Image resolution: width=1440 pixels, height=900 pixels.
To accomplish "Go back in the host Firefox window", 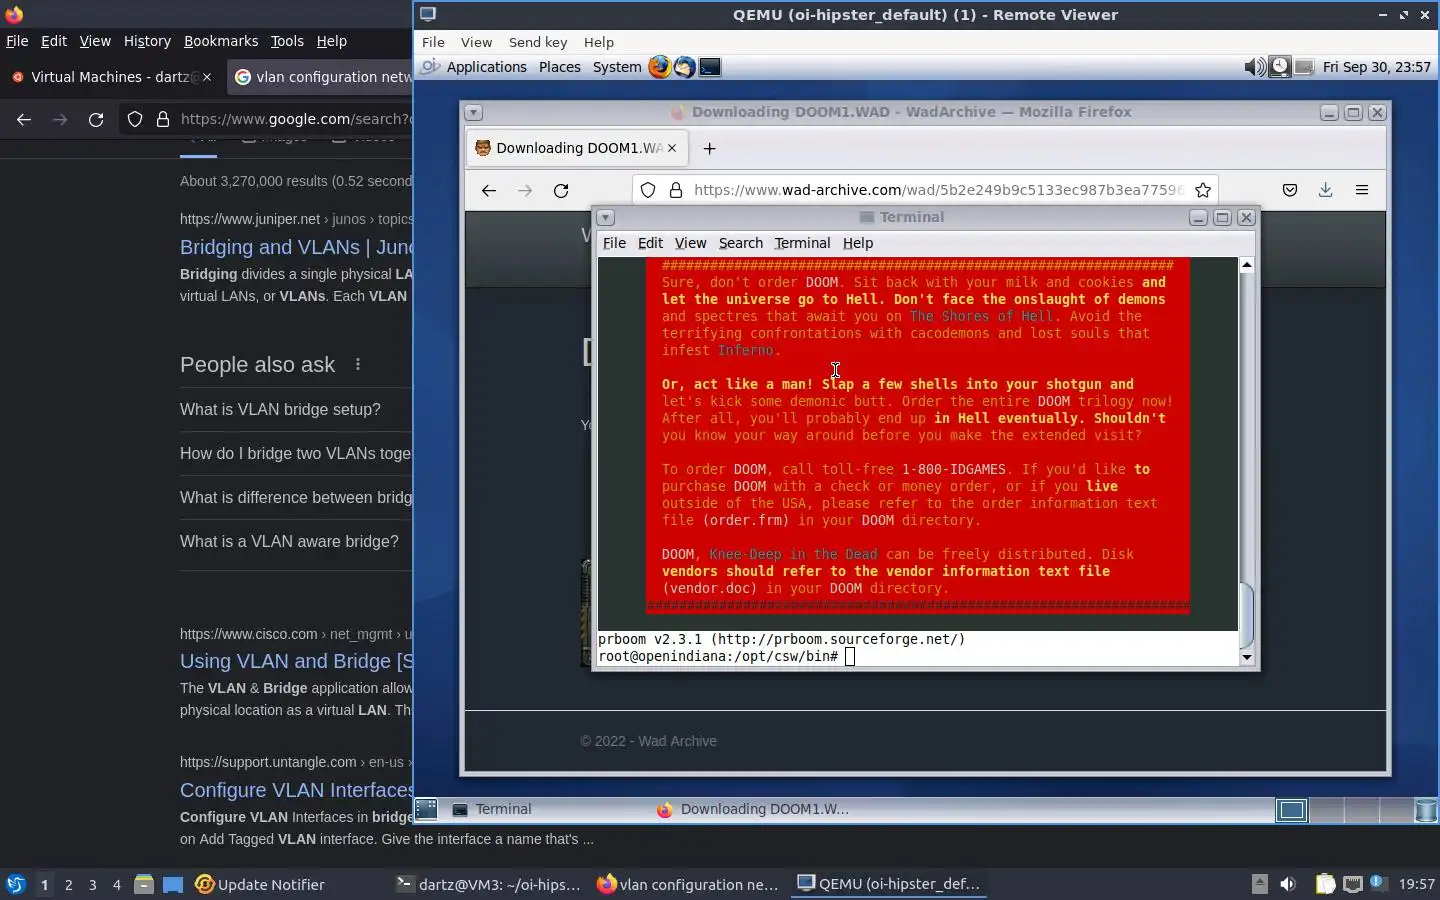I will [x=24, y=119].
